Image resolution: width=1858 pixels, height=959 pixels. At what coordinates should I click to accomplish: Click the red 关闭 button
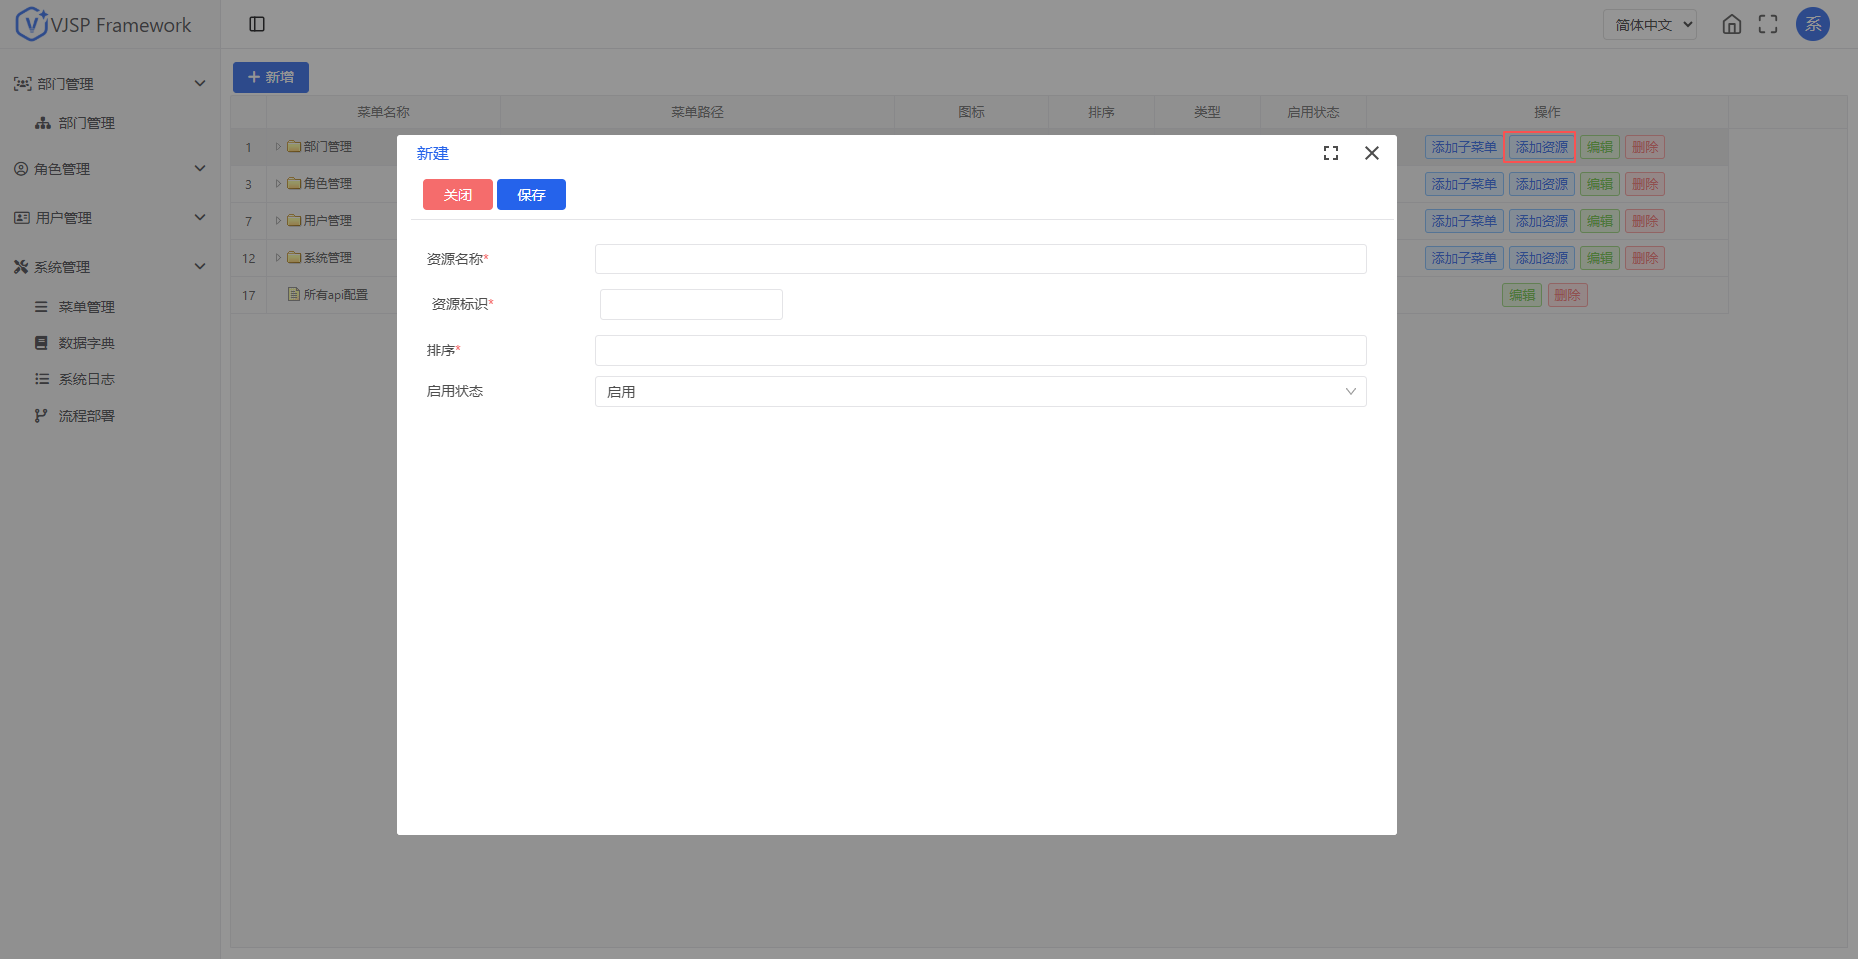(x=457, y=195)
